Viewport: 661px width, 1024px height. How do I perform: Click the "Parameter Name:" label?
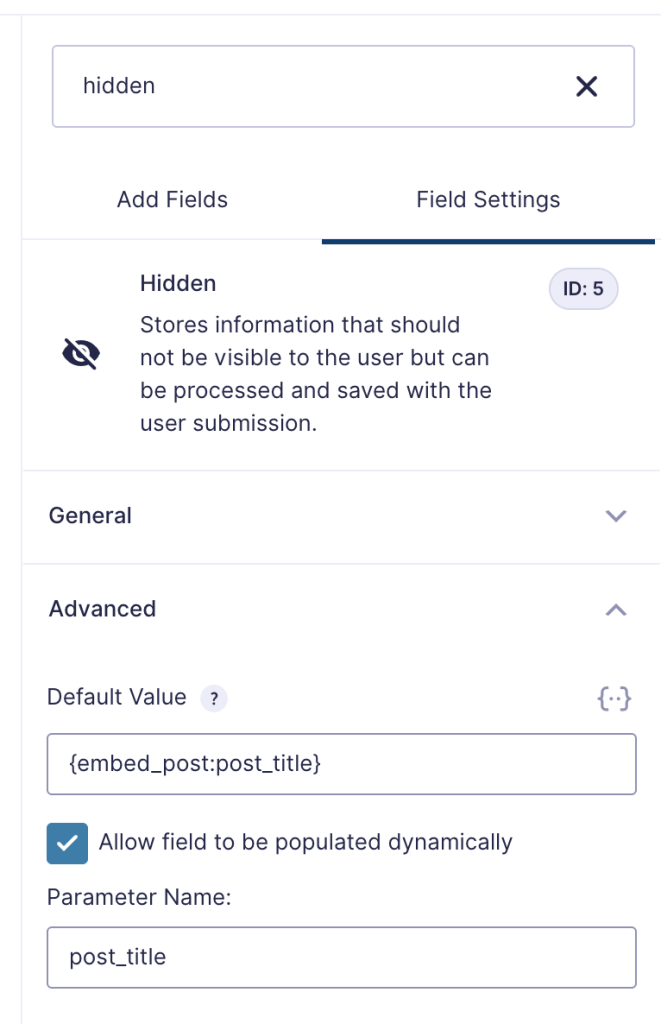pos(139,897)
